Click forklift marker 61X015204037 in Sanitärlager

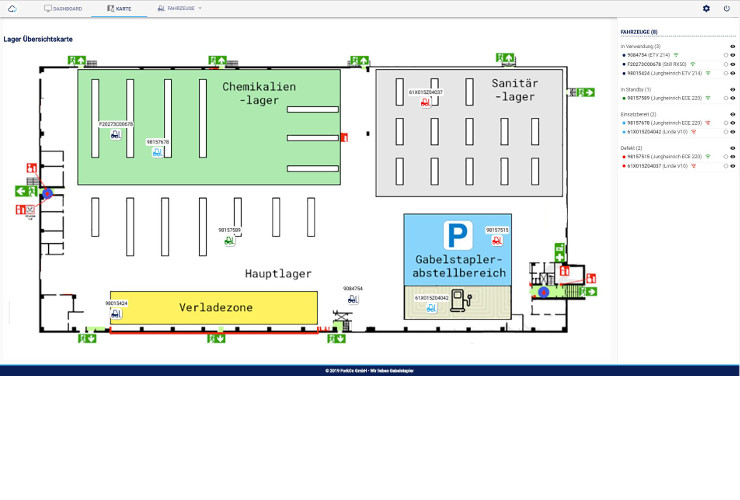click(425, 102)
